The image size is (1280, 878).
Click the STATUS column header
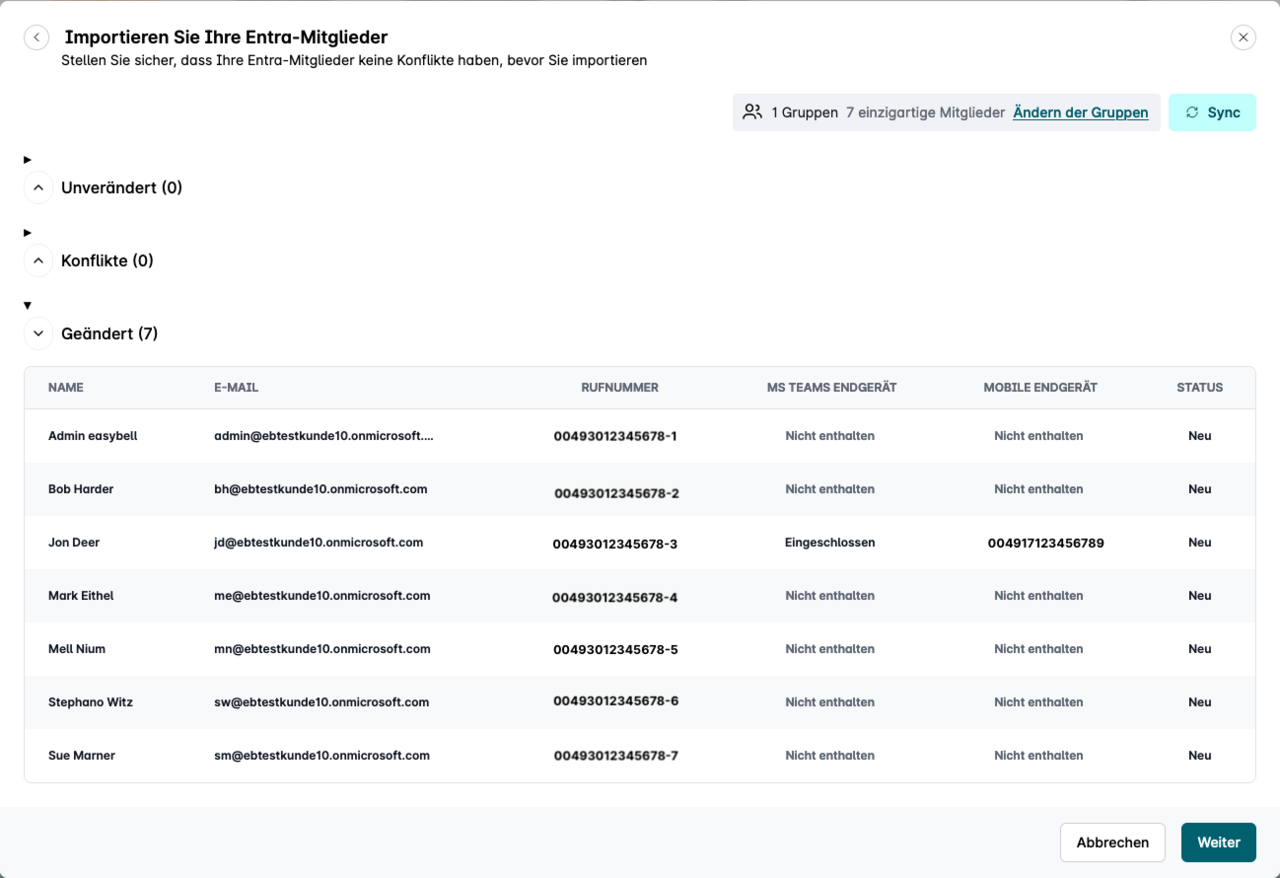coord(1199,388)
